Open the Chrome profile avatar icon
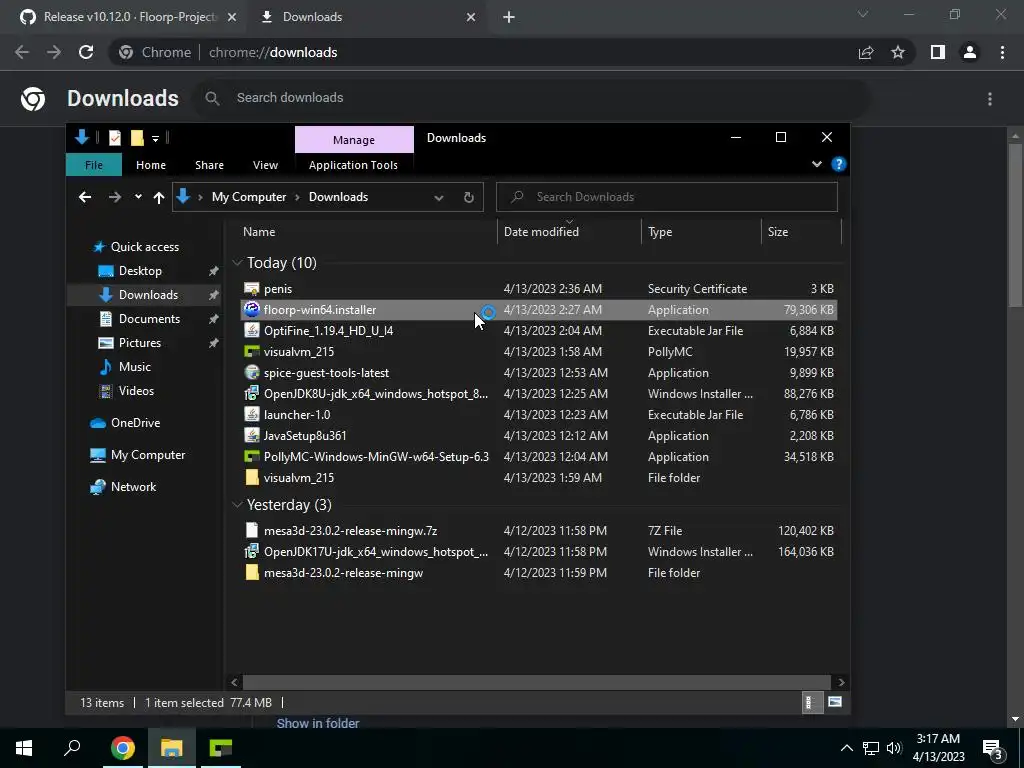1024x768 pixels. (970, 52)
